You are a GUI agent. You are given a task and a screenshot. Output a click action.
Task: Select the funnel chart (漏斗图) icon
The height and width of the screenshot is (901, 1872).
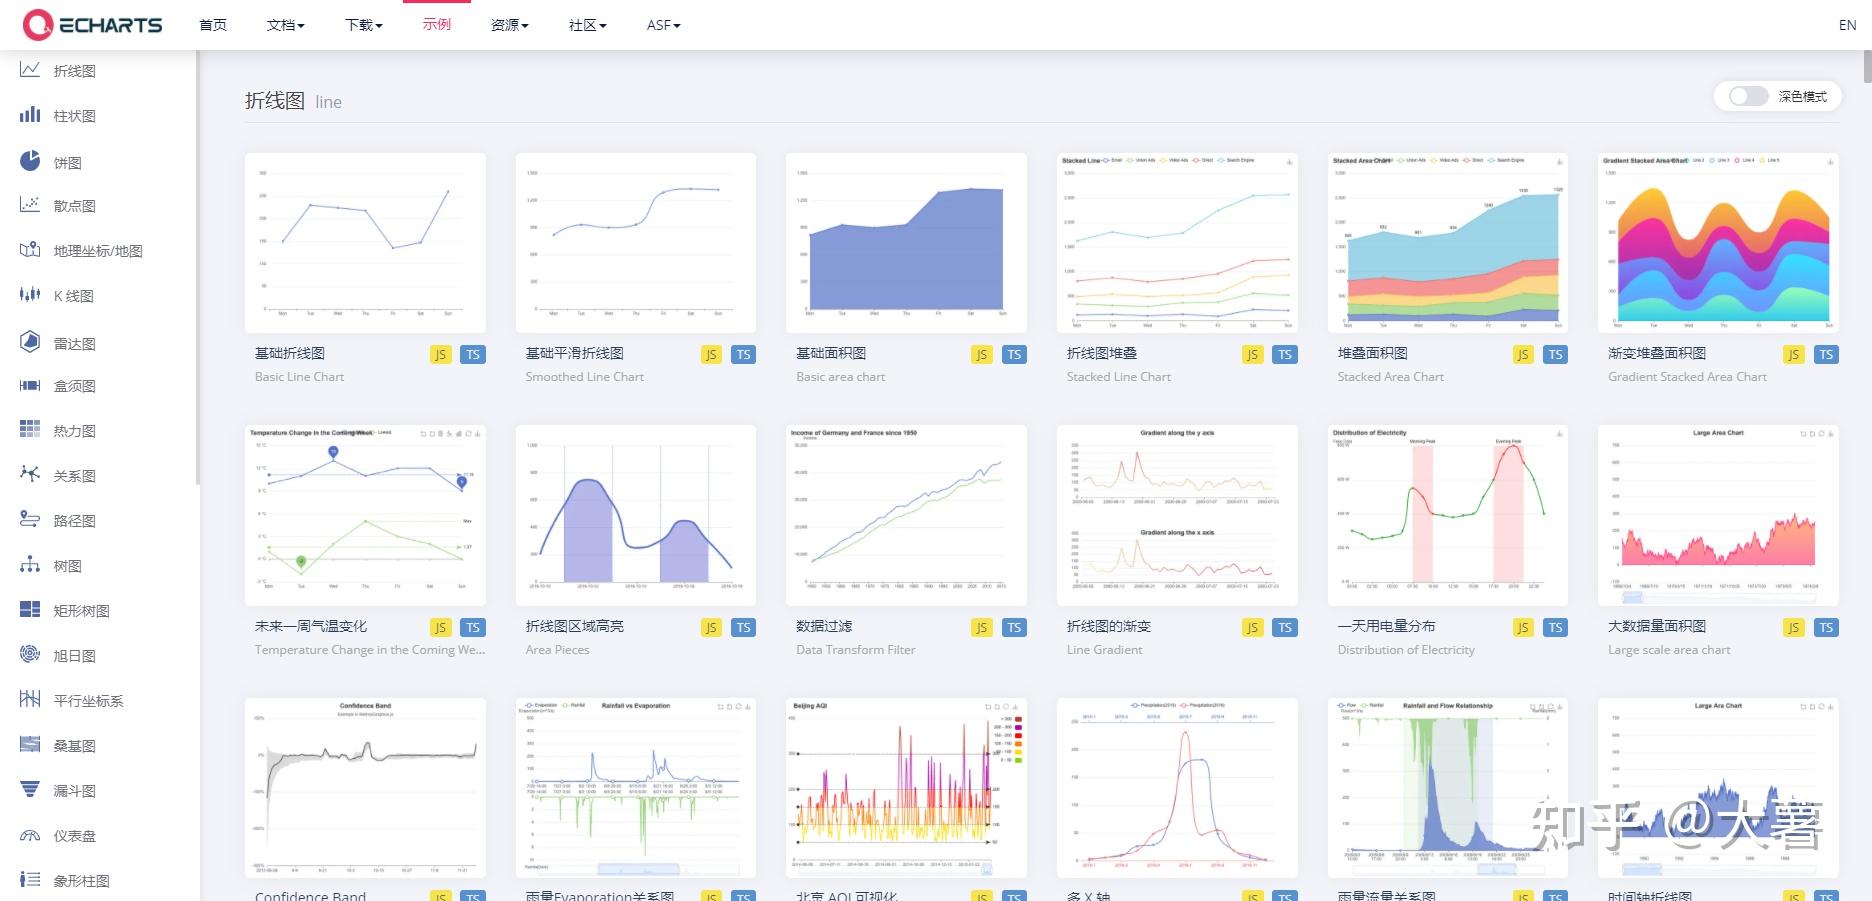(x=30, y=789)
